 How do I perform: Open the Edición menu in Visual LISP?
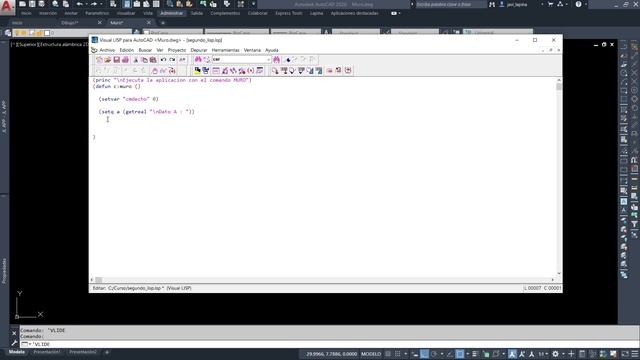pyautogui.click(x=127, y=50)
